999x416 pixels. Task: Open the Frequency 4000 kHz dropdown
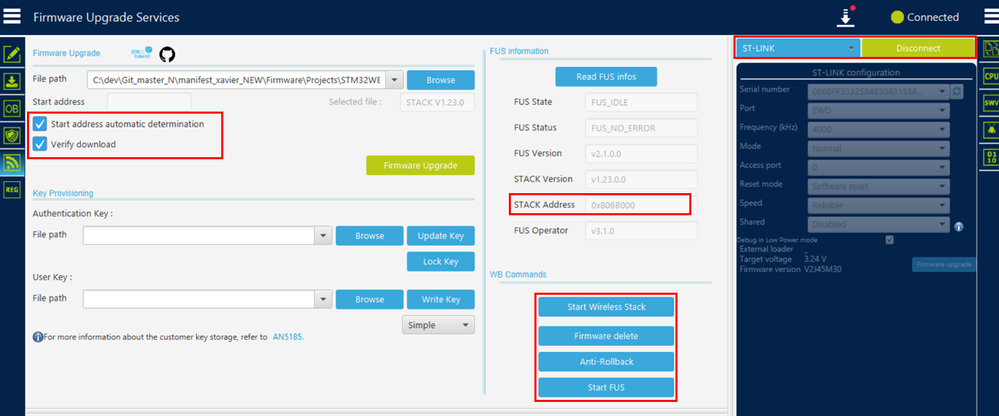click(x=879, y=129)
